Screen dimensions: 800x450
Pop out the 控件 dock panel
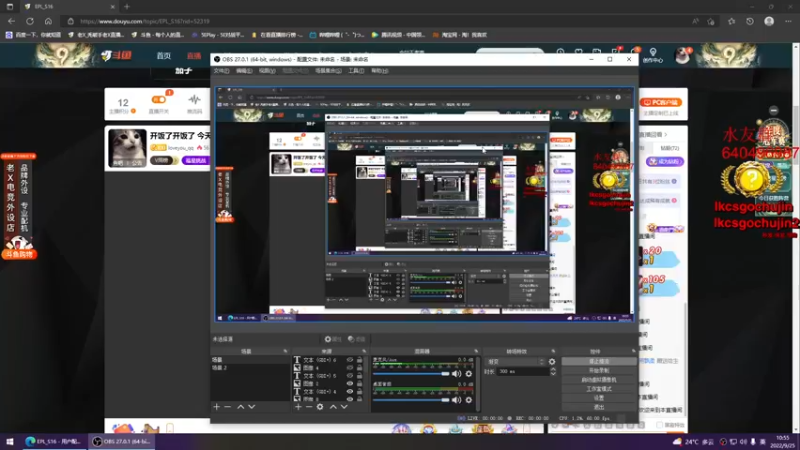pos(633,351)
